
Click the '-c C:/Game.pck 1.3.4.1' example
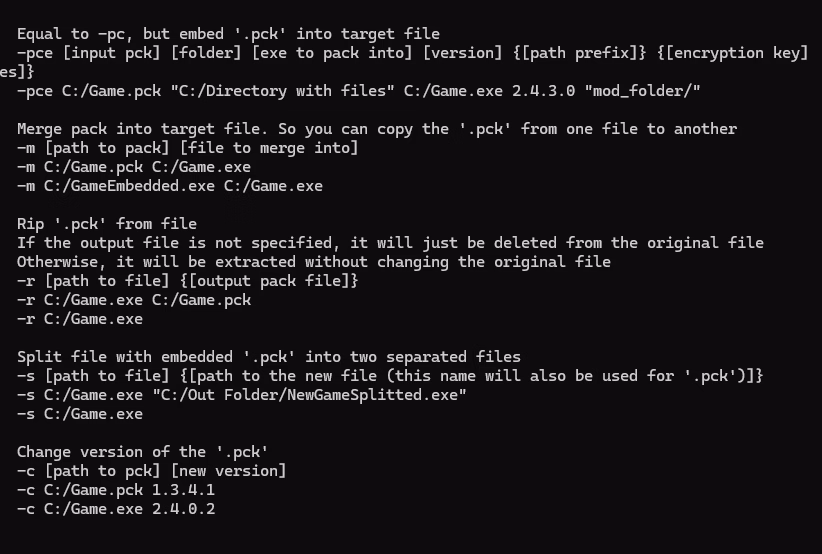116,490
